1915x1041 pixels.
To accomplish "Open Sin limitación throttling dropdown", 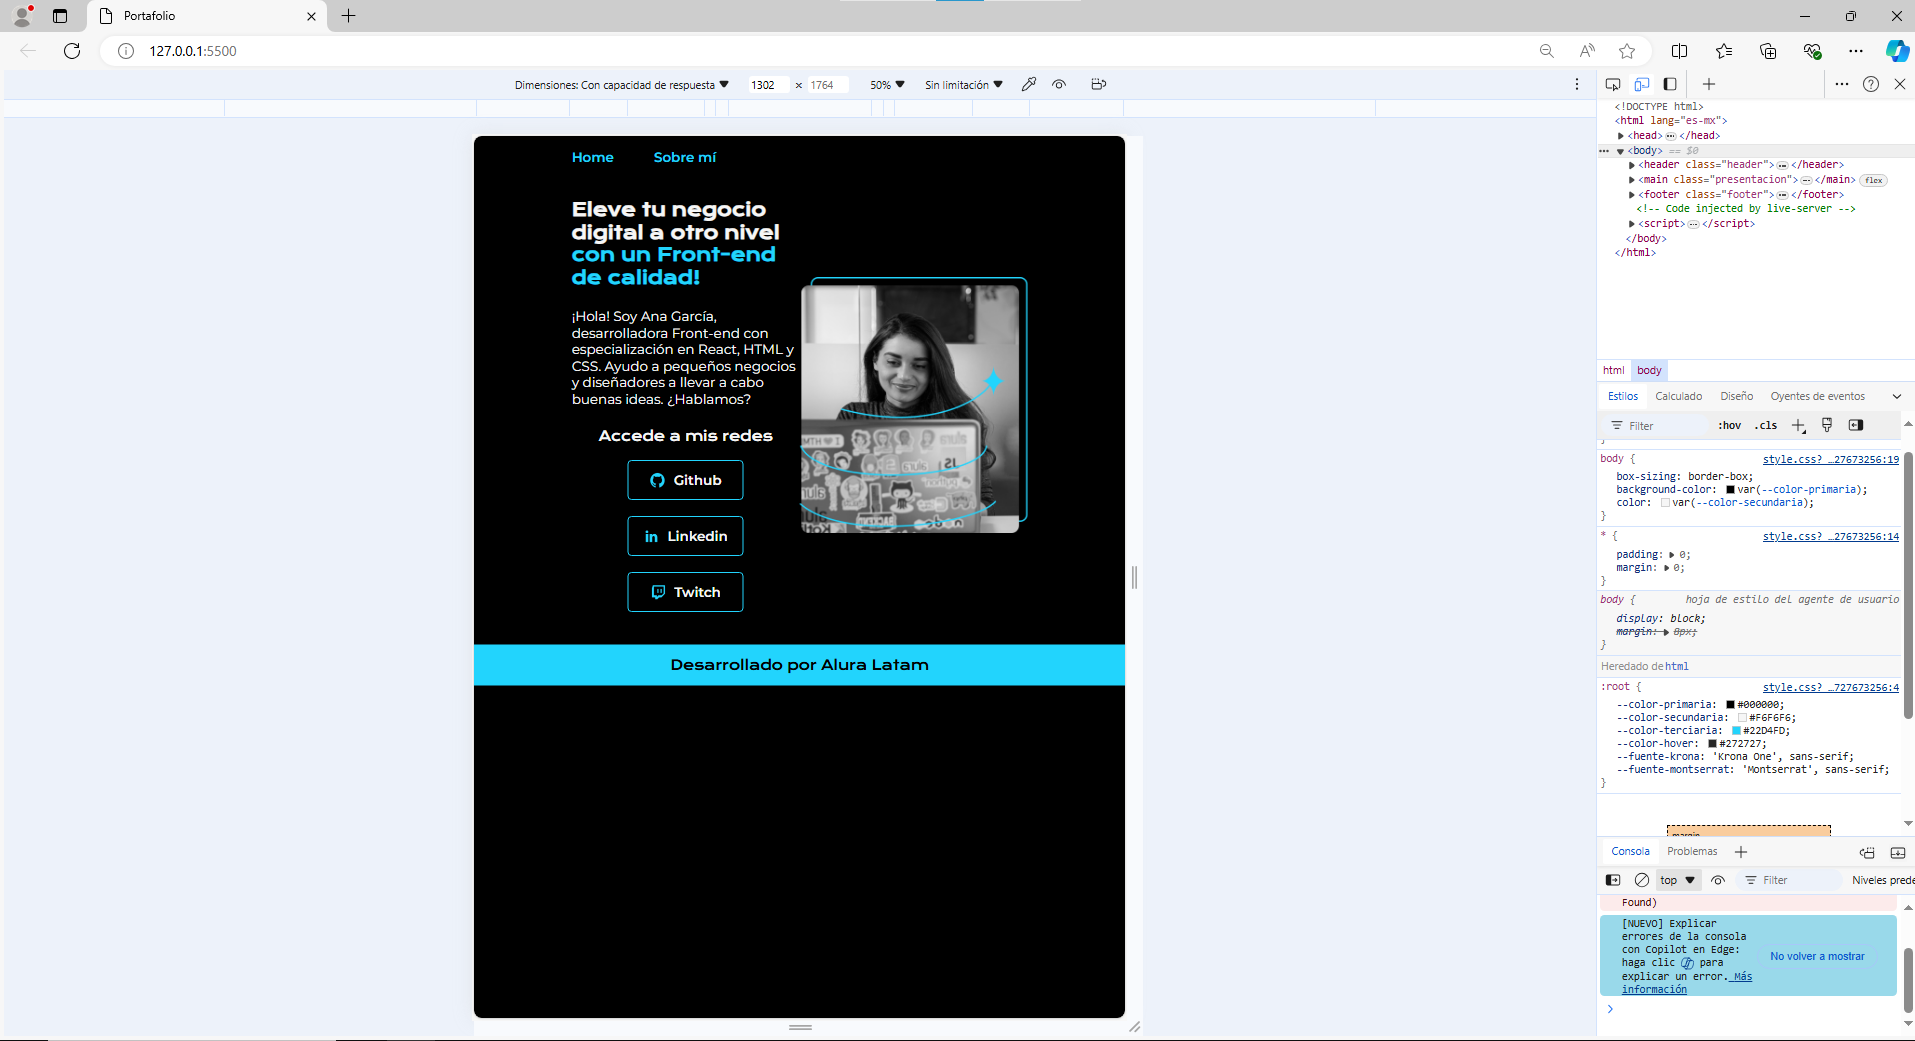I will (x=964, y=85).
